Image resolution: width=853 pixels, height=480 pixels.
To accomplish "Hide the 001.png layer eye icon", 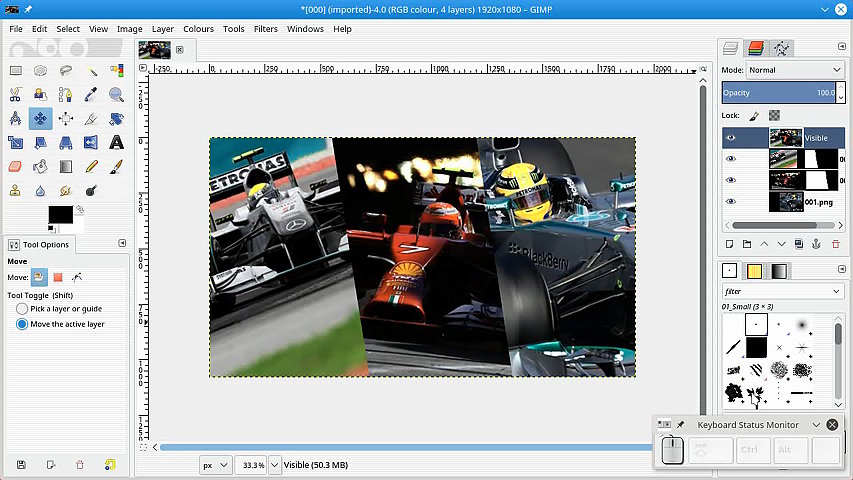I will (x=731, y=201).
